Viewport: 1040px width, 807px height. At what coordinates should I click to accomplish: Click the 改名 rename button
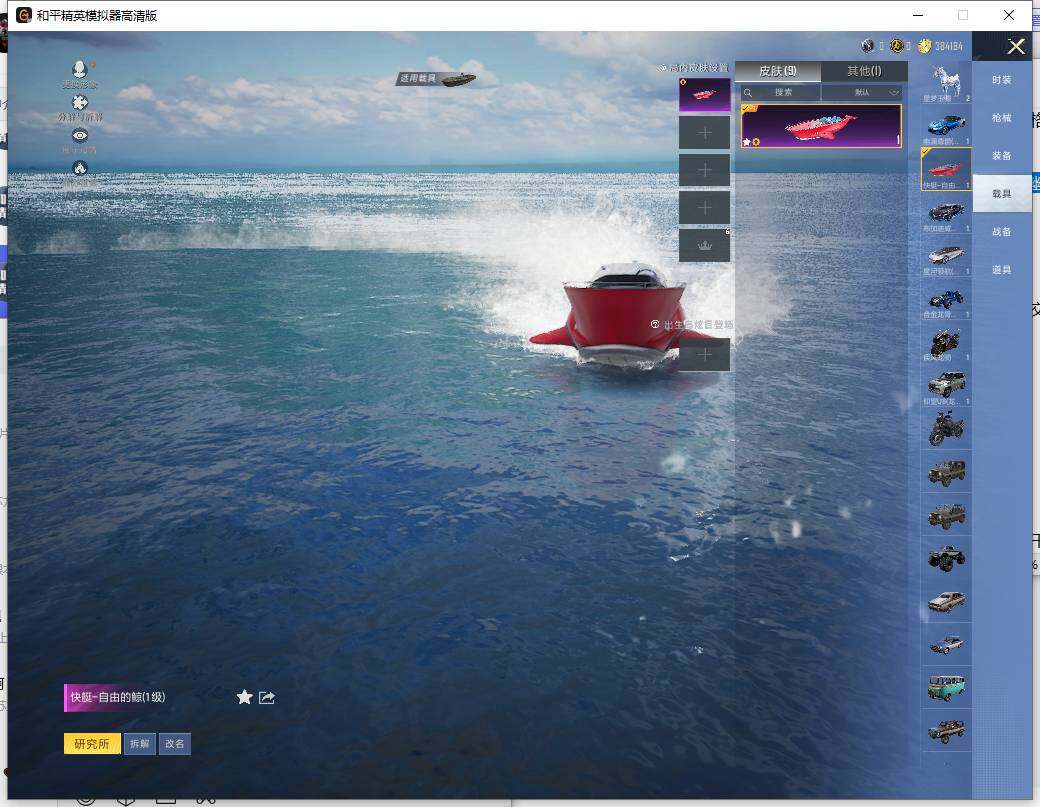click(x=174, y=744)
